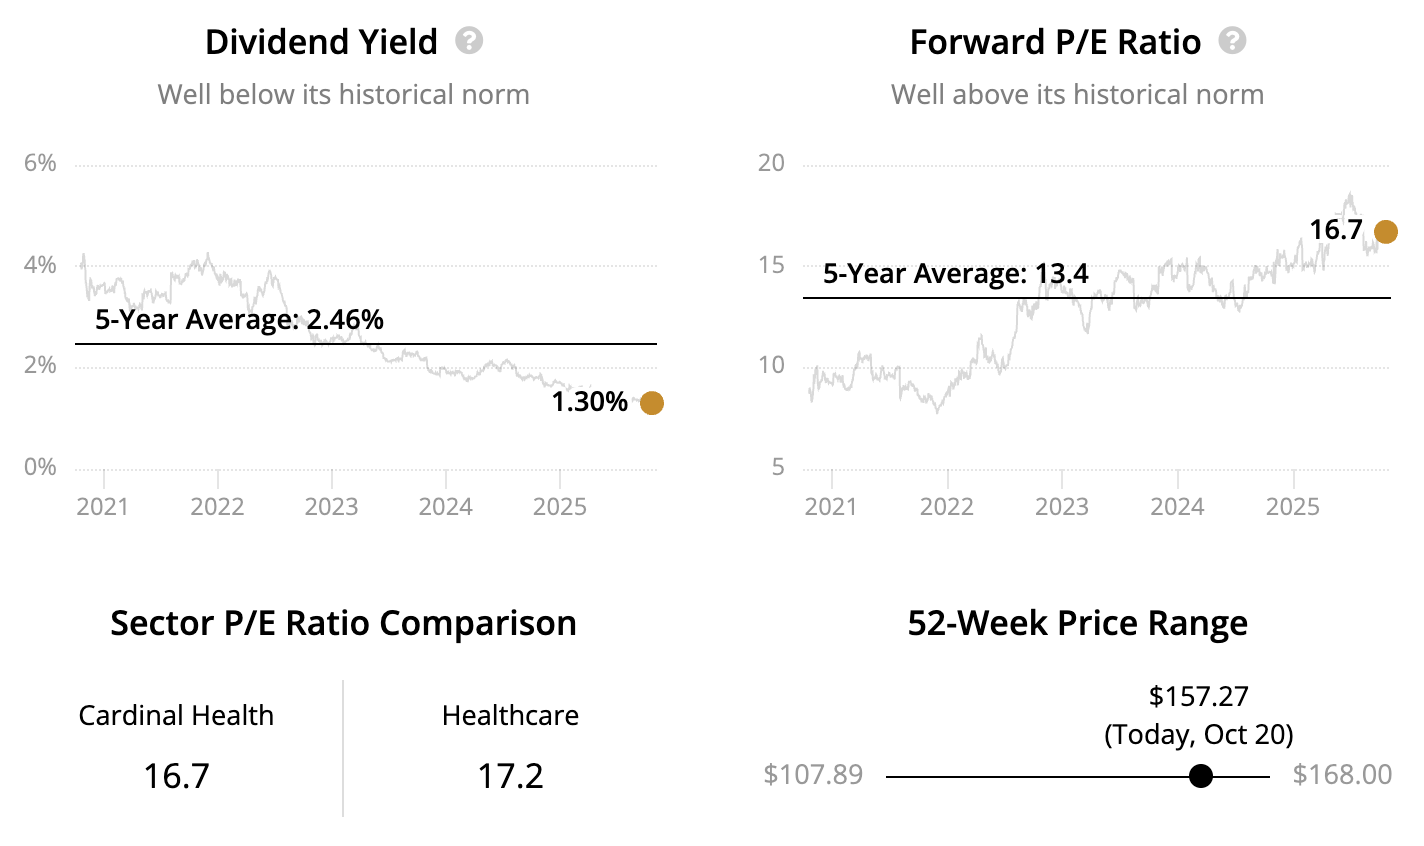
Task: Click the Forward P/E Ratio chart title
Action: [x=1055, y=42]
